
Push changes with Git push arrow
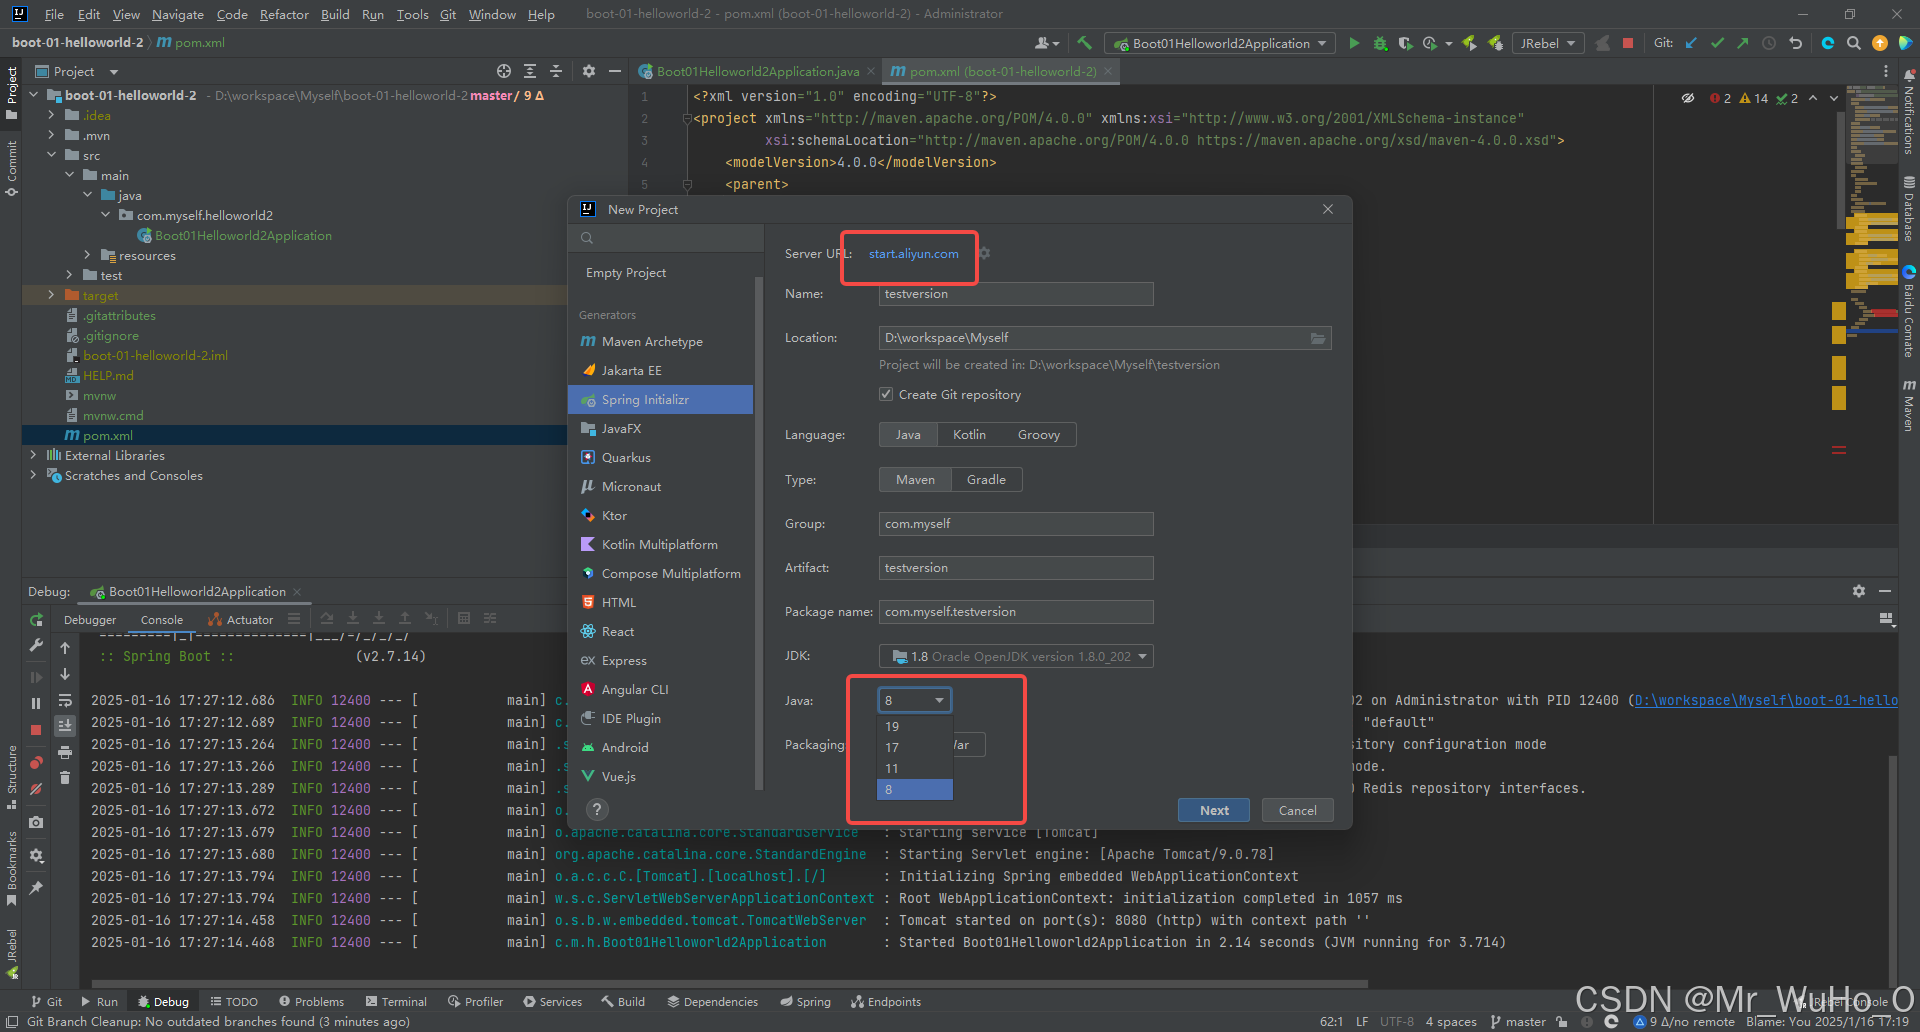(1743, 43)
